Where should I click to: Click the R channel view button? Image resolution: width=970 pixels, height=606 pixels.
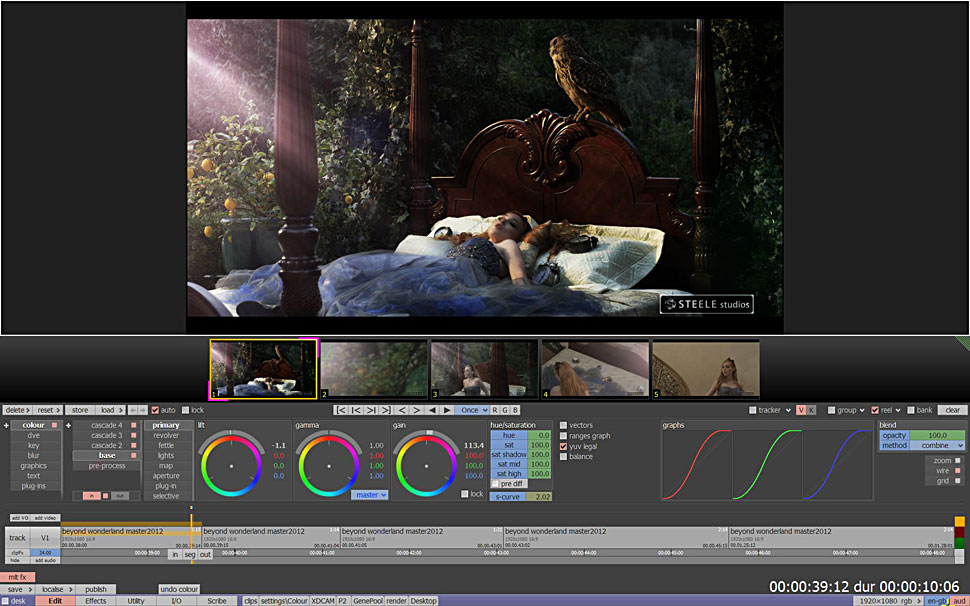click(x=494, y=410)
